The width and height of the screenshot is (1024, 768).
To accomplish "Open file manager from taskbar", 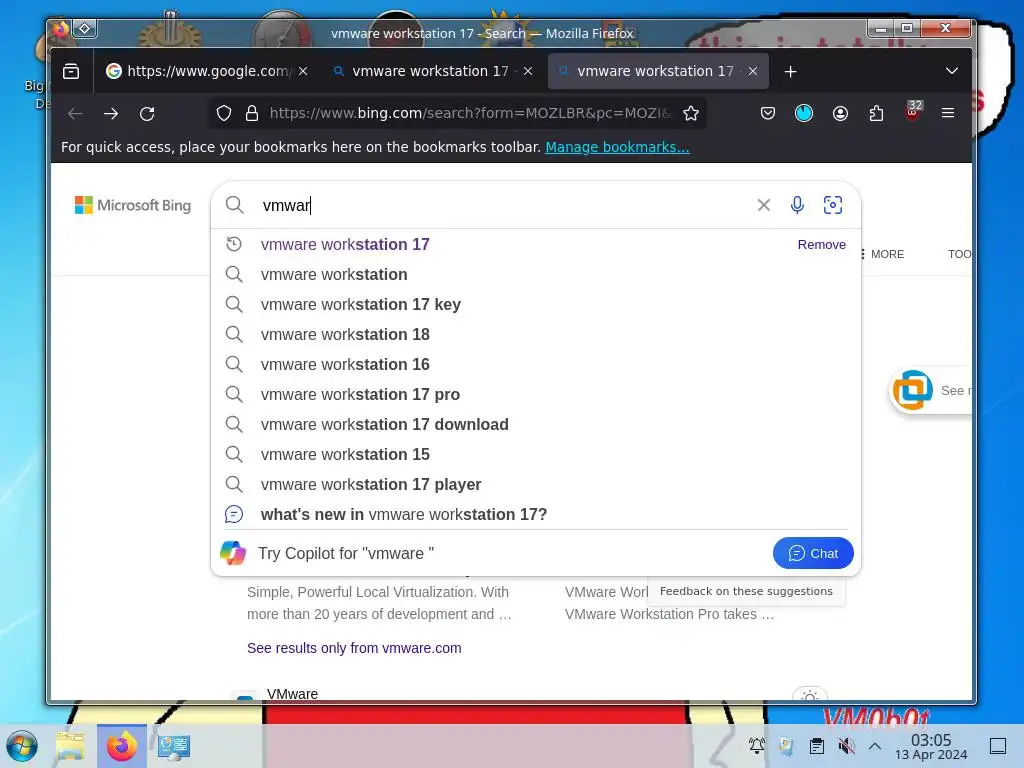I will (x=71, y=746).
